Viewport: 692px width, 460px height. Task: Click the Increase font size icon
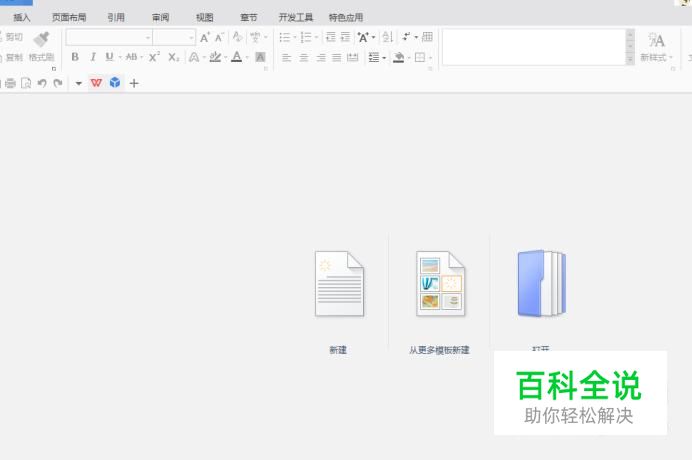click(204, 37)
